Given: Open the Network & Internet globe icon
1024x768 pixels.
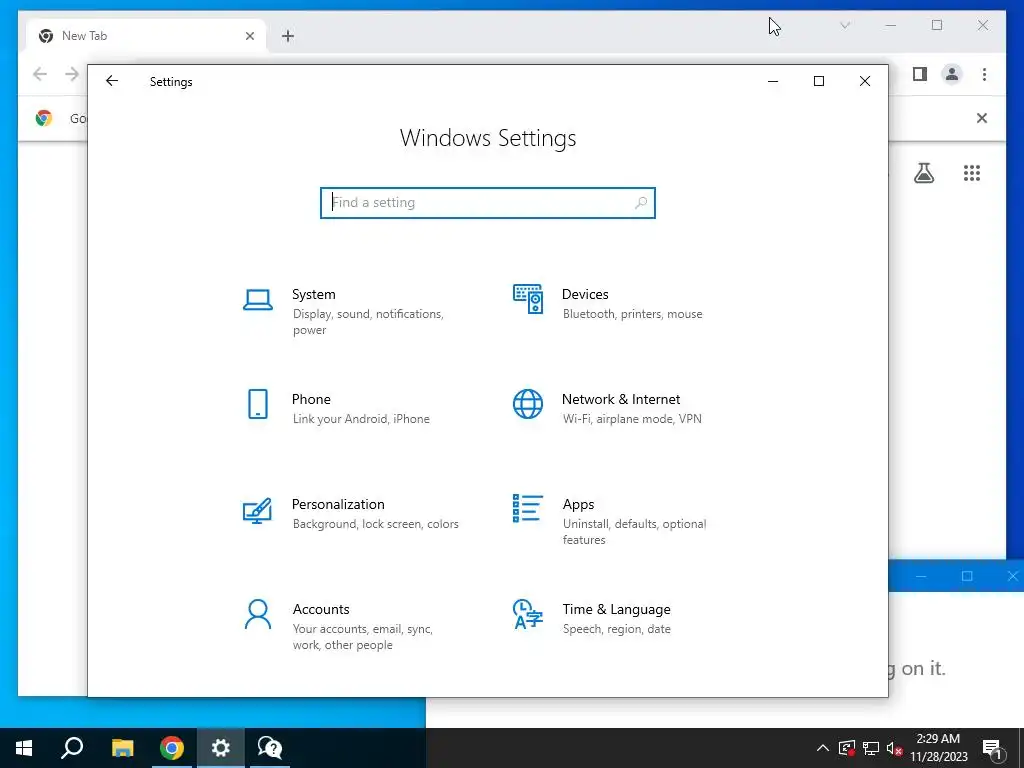Looking at the screenshot, I should click(x=528, y=404).
